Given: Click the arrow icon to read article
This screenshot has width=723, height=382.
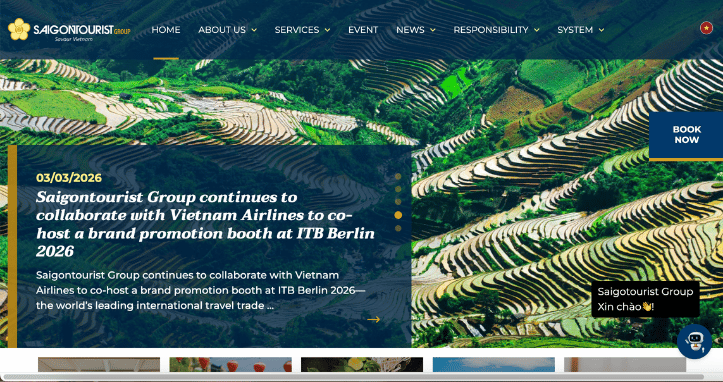Looking at the screenshot, I should coord(373,319).
